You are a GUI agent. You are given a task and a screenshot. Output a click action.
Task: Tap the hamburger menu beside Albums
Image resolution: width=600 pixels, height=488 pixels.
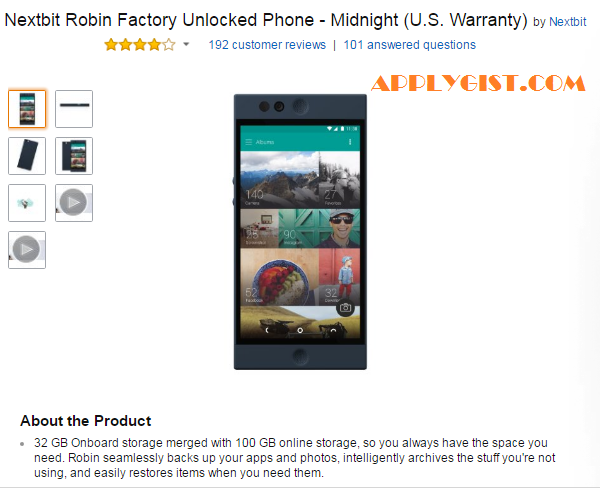pos(248,142)
